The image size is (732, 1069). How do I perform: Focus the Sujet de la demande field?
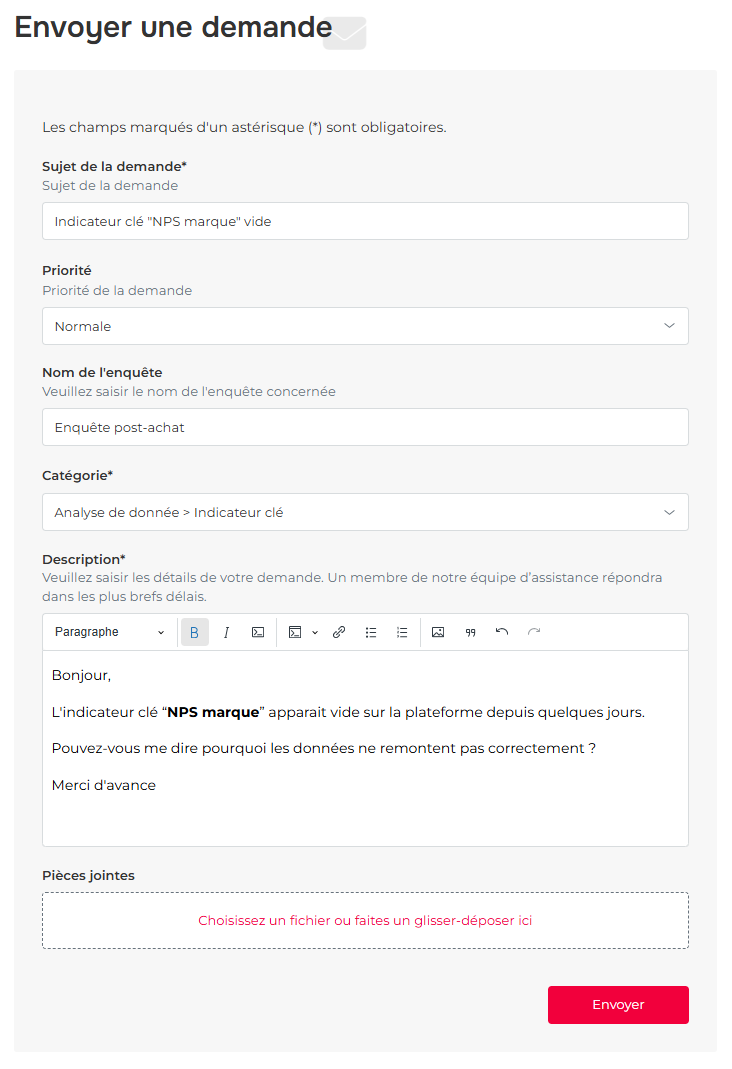365,221
